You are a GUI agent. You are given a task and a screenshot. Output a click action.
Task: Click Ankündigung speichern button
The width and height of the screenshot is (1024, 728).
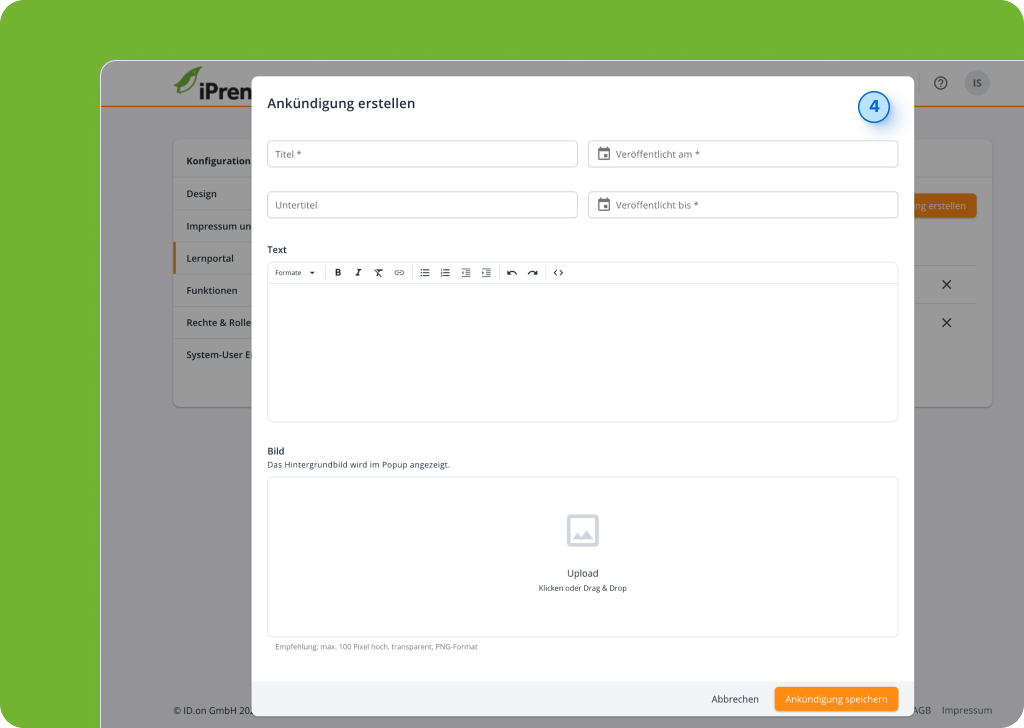836,699
